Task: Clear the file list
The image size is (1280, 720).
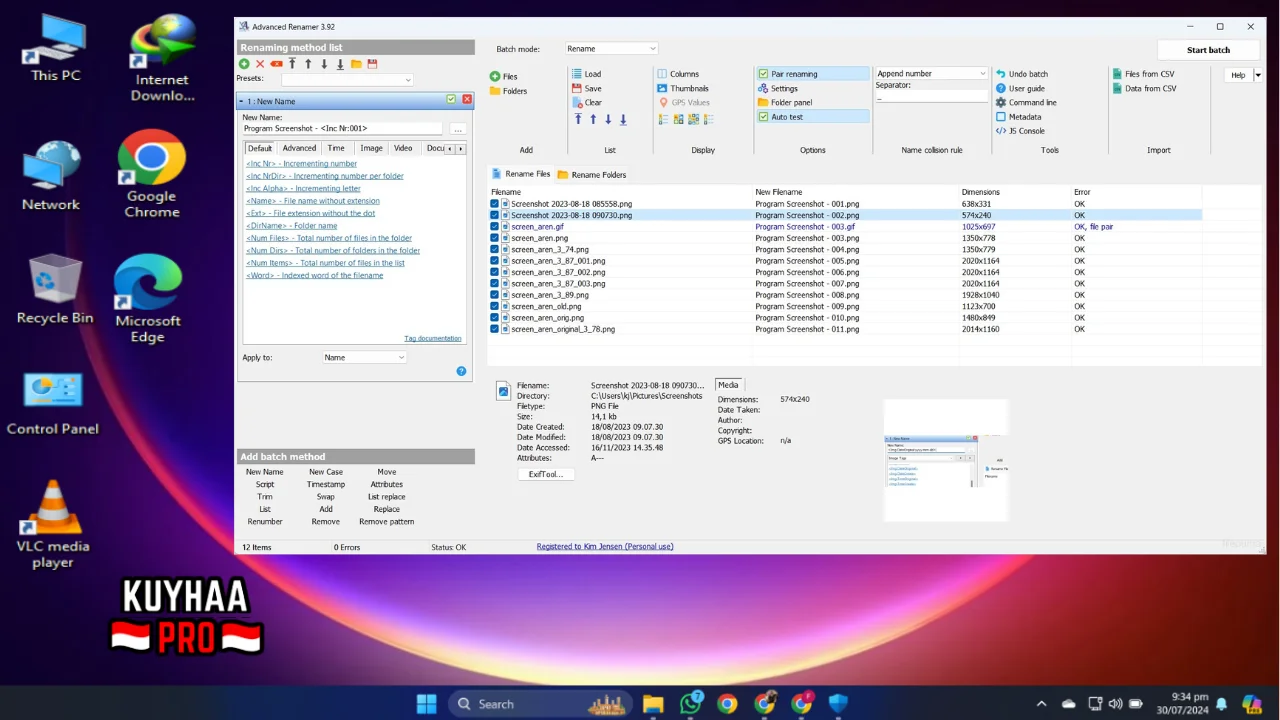Action: [586, 102]
